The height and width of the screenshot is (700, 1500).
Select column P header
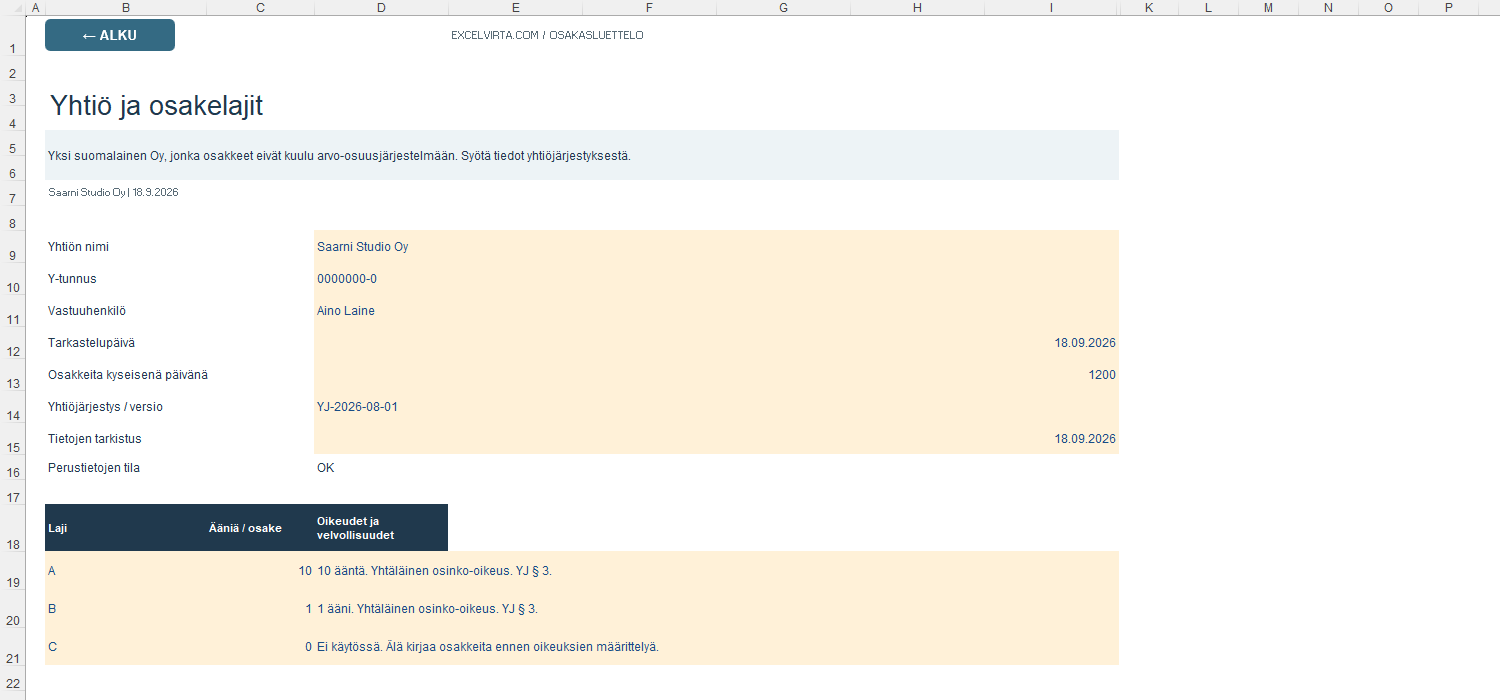tap(1449, 8)
